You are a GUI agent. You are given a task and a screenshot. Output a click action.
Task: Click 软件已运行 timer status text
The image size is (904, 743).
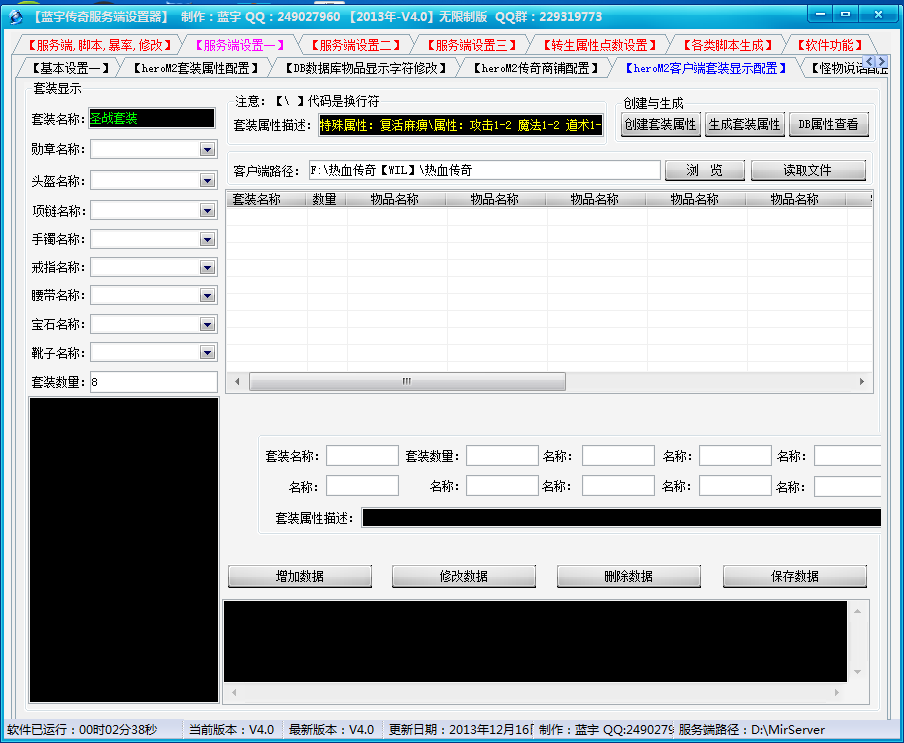(x=82, y=730)
